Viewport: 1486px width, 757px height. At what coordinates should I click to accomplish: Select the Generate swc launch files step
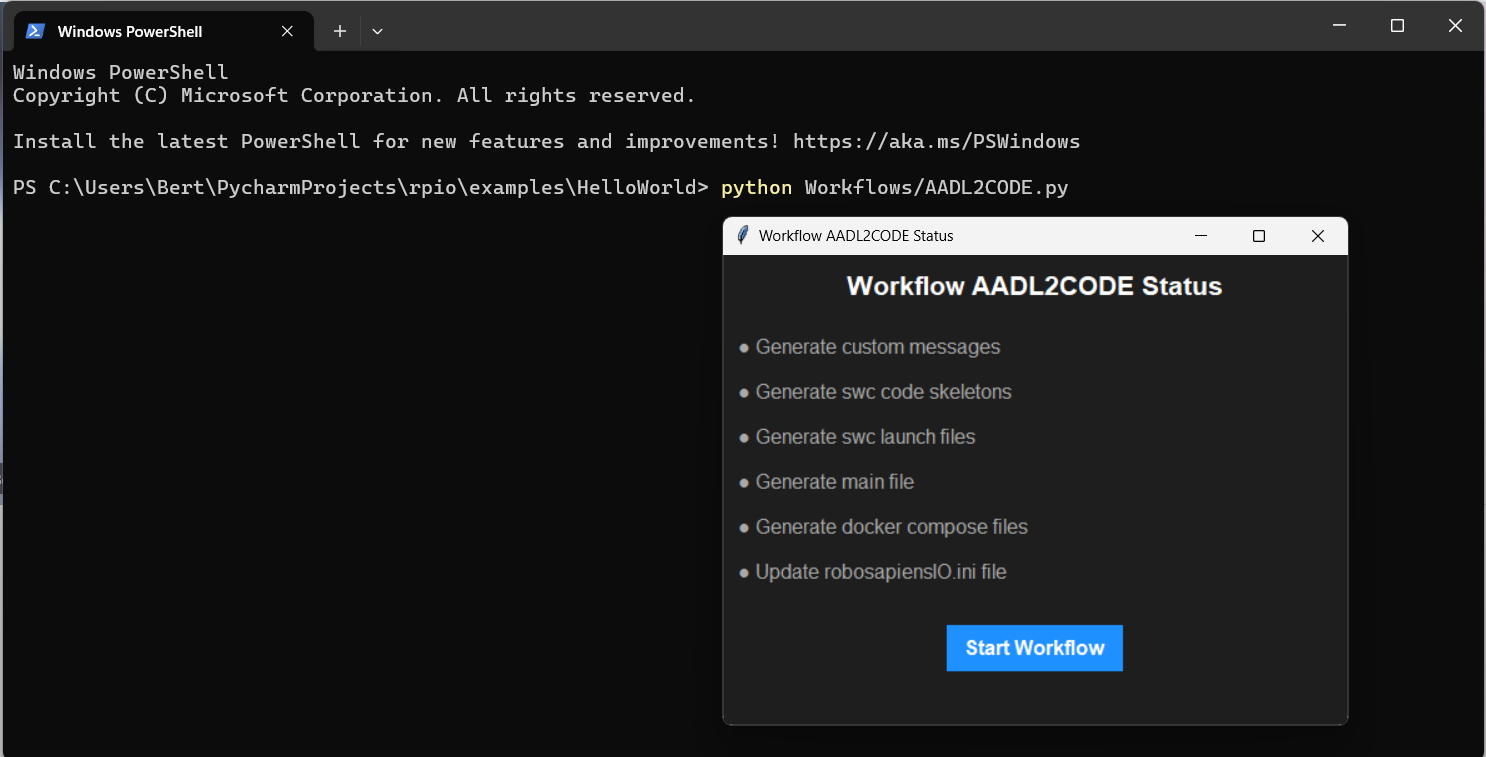pos(865,437)
